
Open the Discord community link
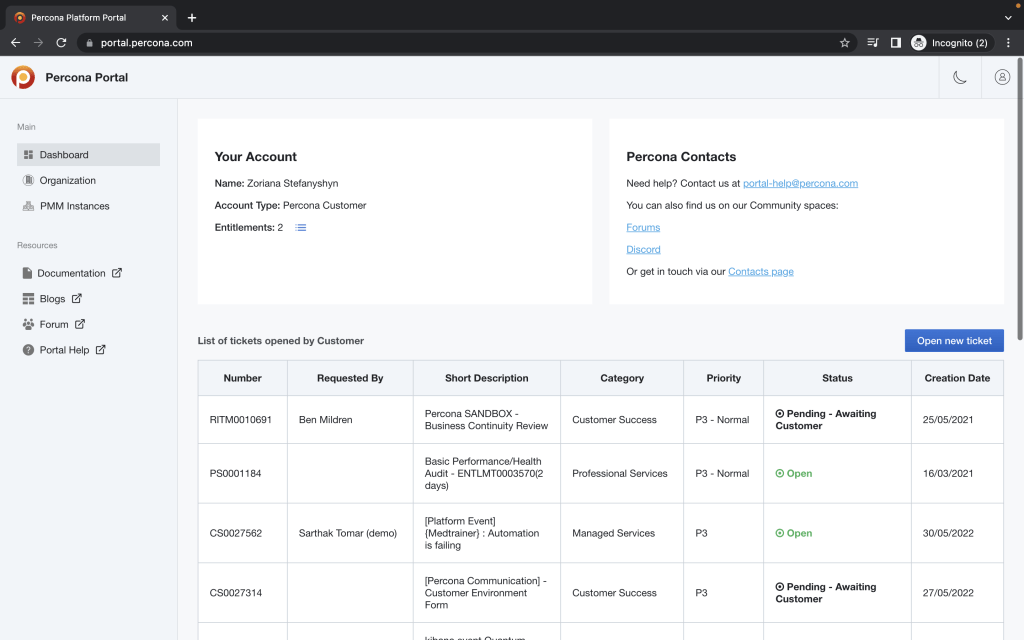coord(643,249)
